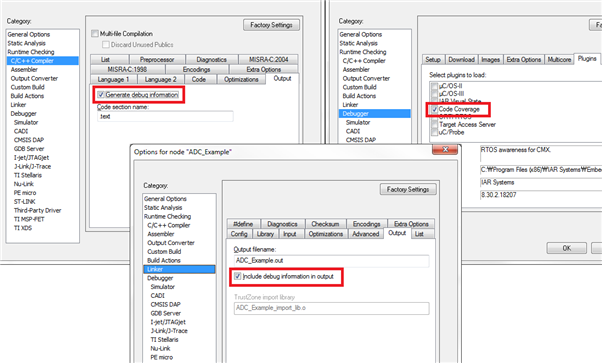Viewport: 602px width, 363px height.
Task: Click the TrustZone import library field
Action: (x=332, y=308)
